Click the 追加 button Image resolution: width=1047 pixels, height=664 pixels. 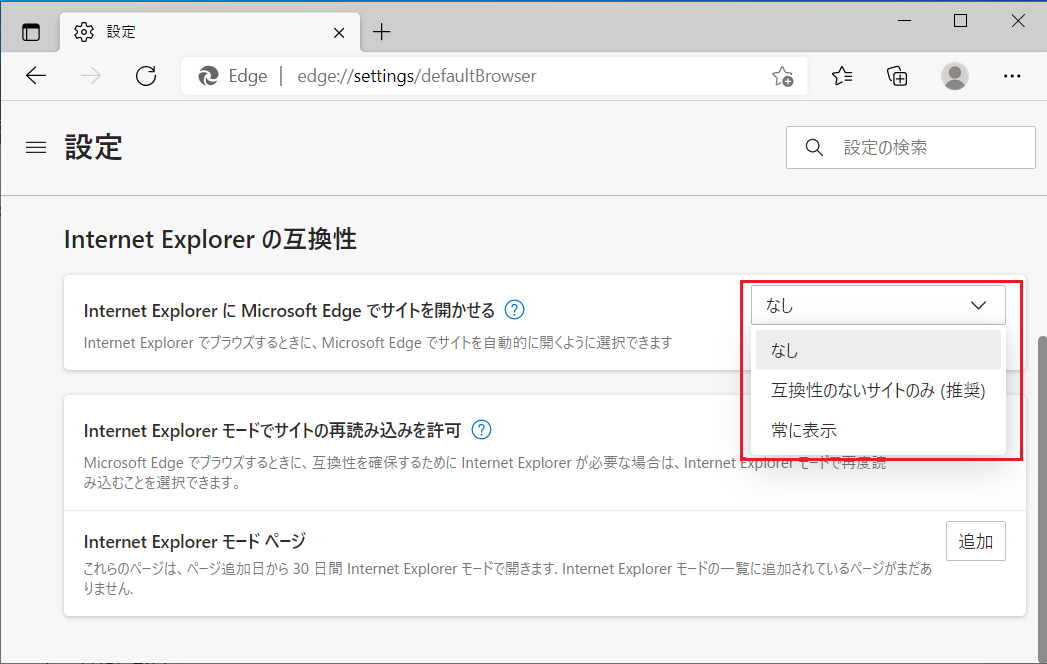976,541
